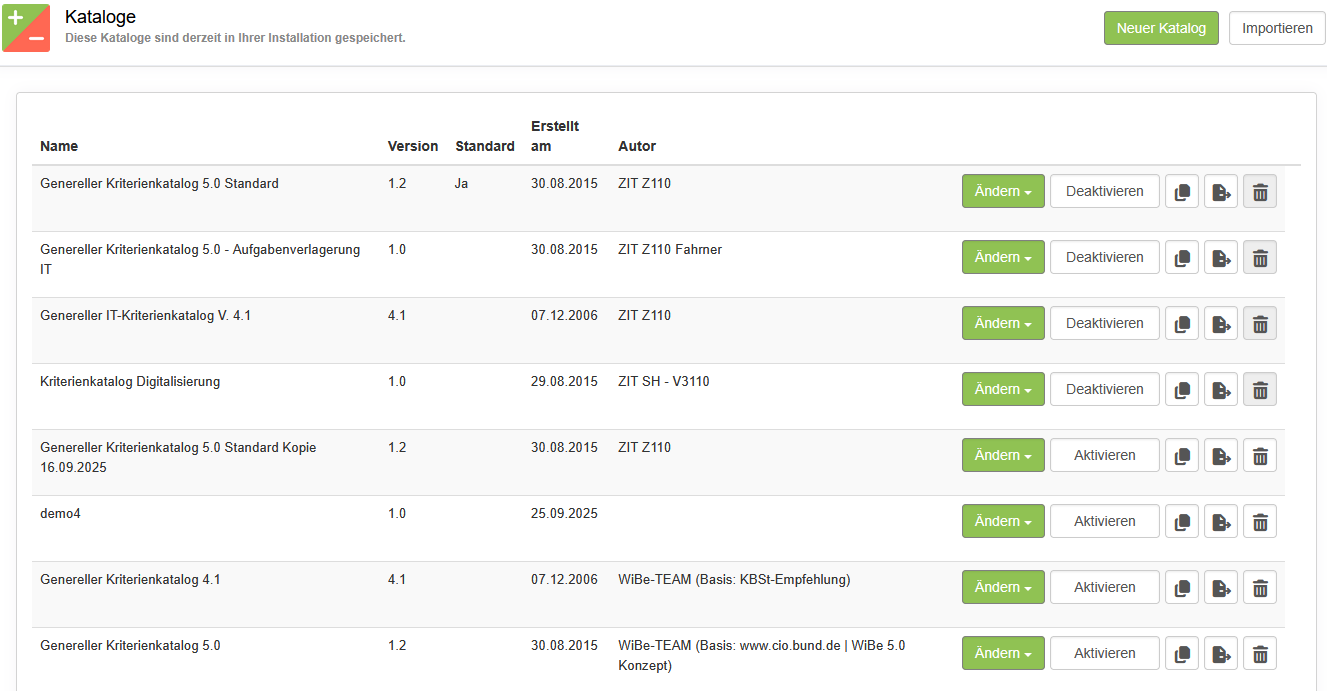Viewport: 1327px width, 691px height.
Task: Click the Kataloge plus/minus logo
Action: pos(26,28)
